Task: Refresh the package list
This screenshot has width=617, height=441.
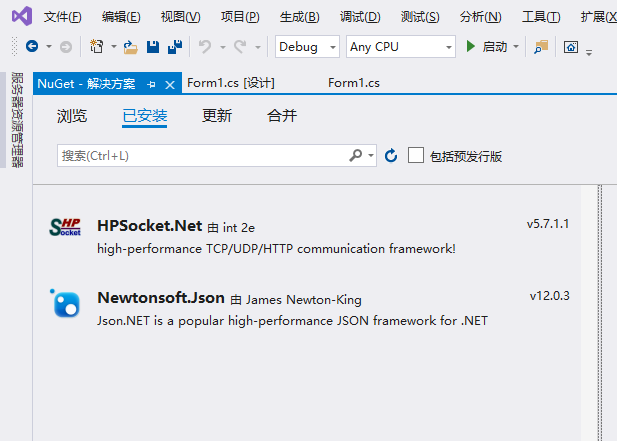Action: 391,155
